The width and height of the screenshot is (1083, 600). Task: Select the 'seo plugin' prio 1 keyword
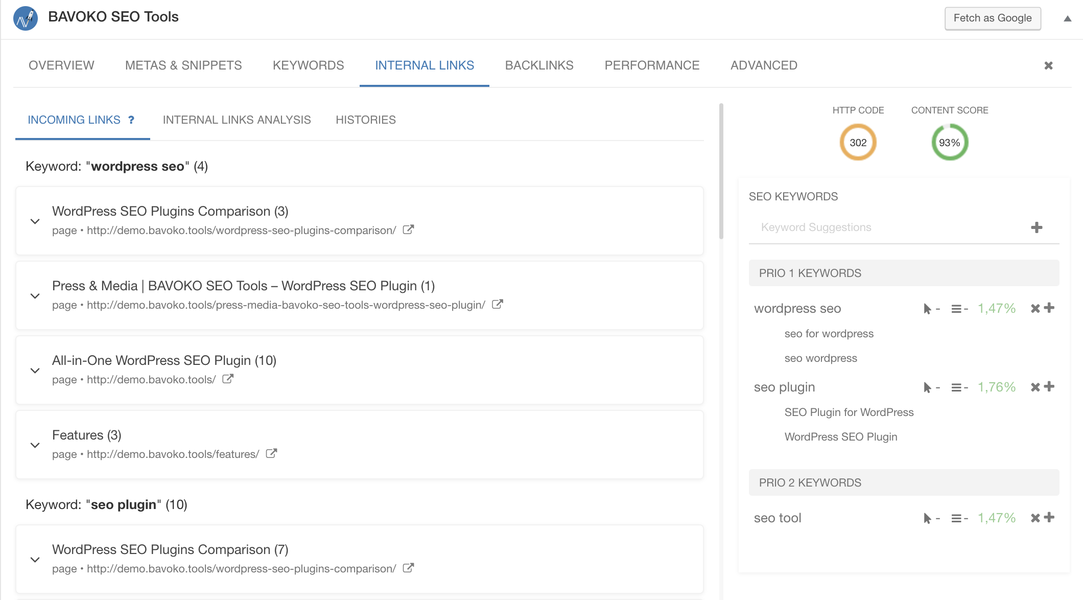click(784, 387)
